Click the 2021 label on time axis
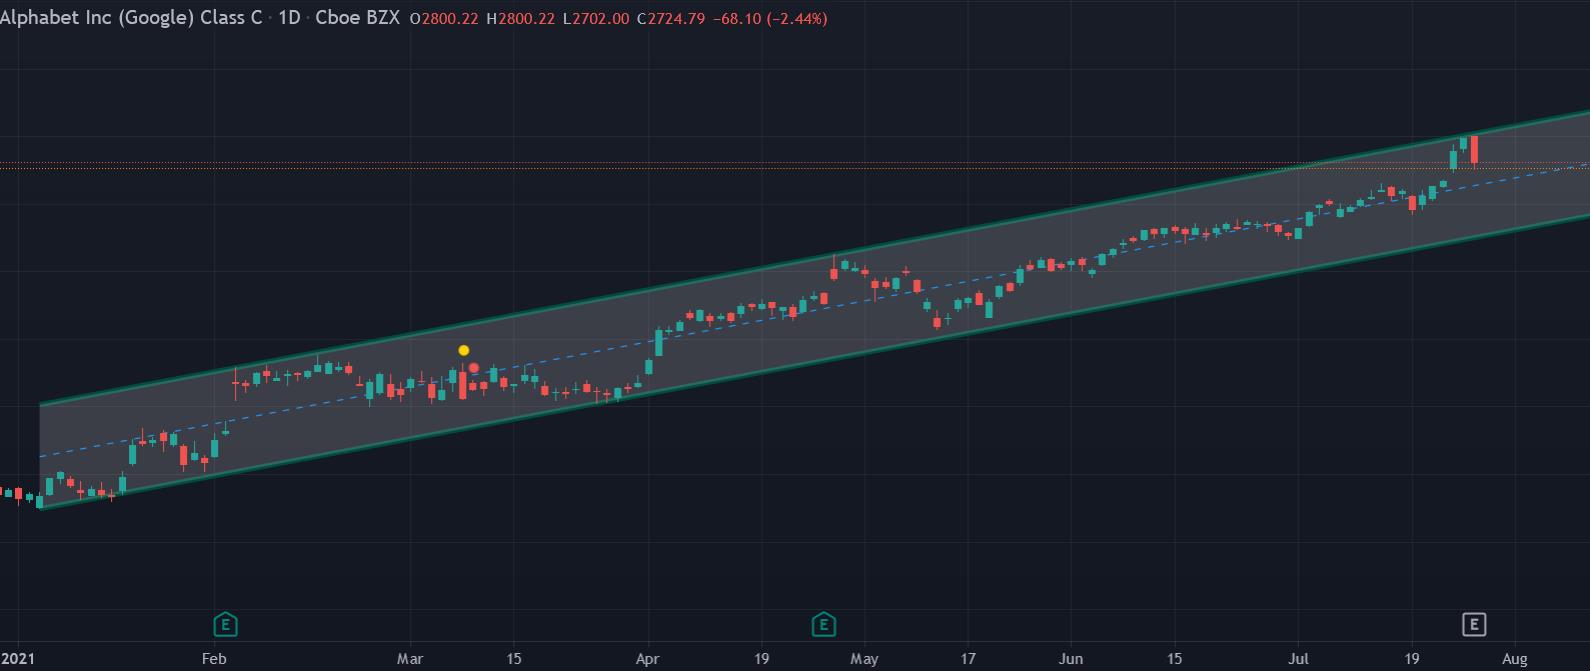Viewport: 1590px width, 671px height. [x=17, y=659]
